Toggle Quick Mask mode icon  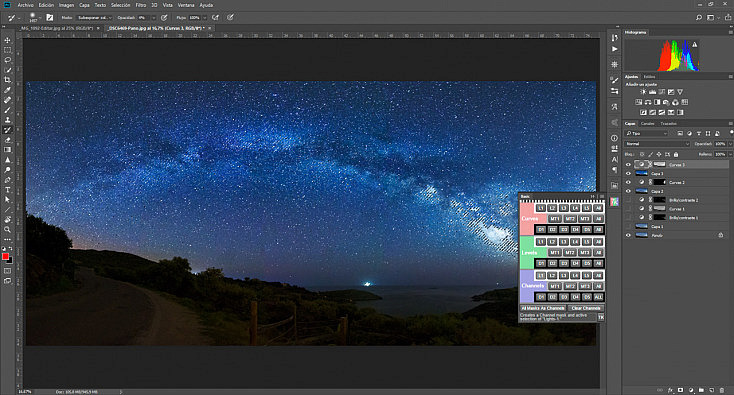pos(7,271)
